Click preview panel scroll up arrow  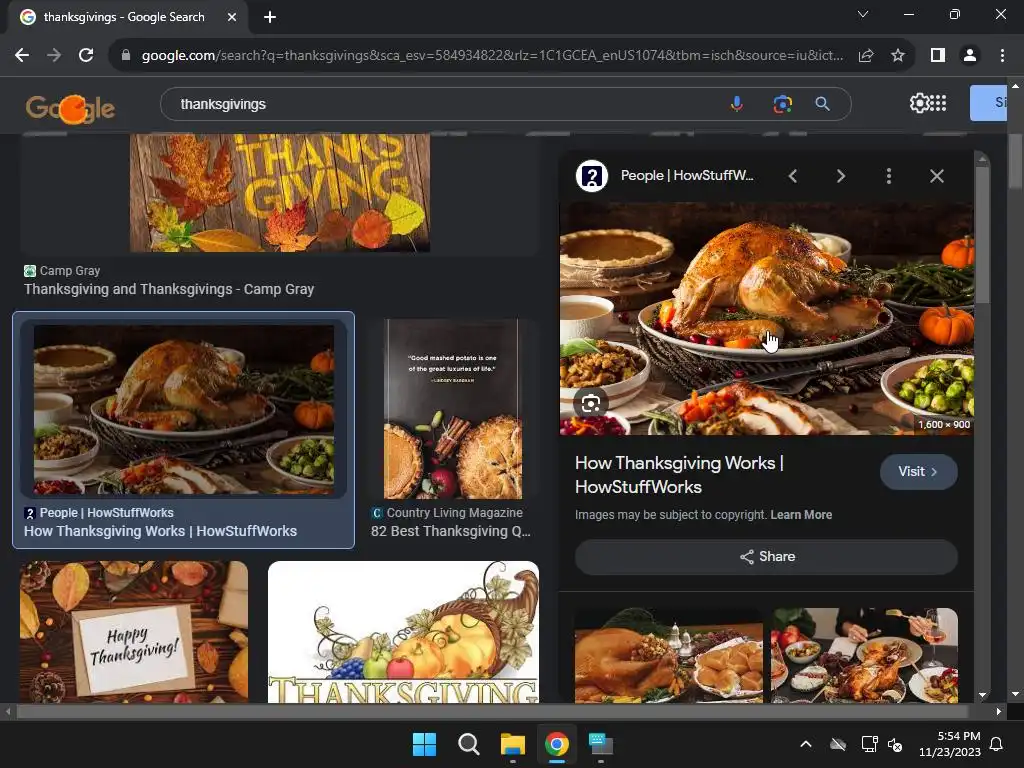point(982,159)
